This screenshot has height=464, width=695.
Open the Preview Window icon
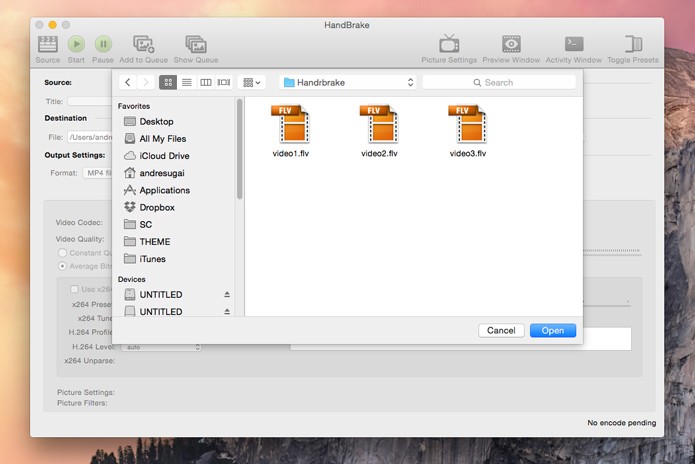pyautogui.click(x=511, y=44)
